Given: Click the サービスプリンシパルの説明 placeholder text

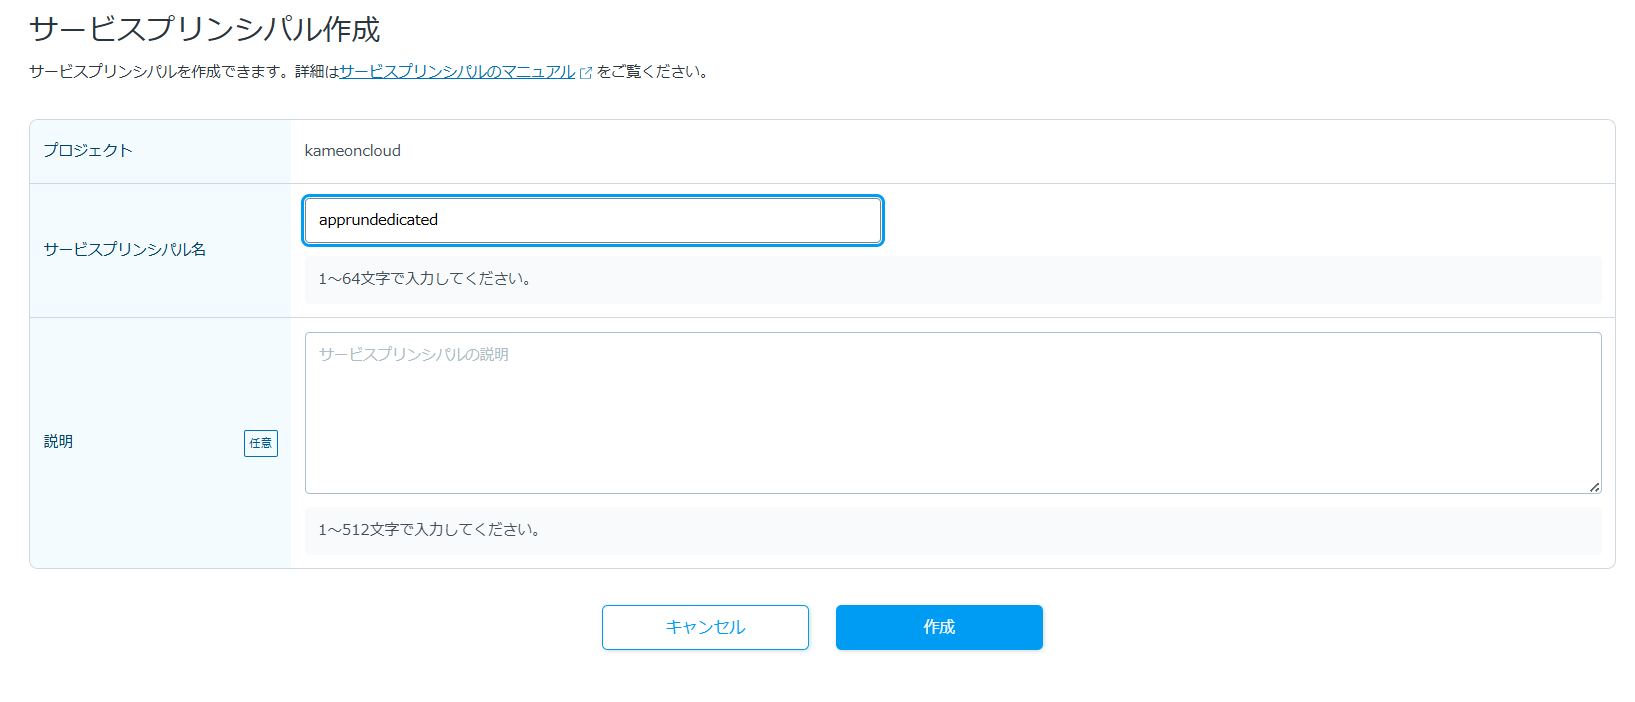Looking at the screenshot, I should point(414,355).
